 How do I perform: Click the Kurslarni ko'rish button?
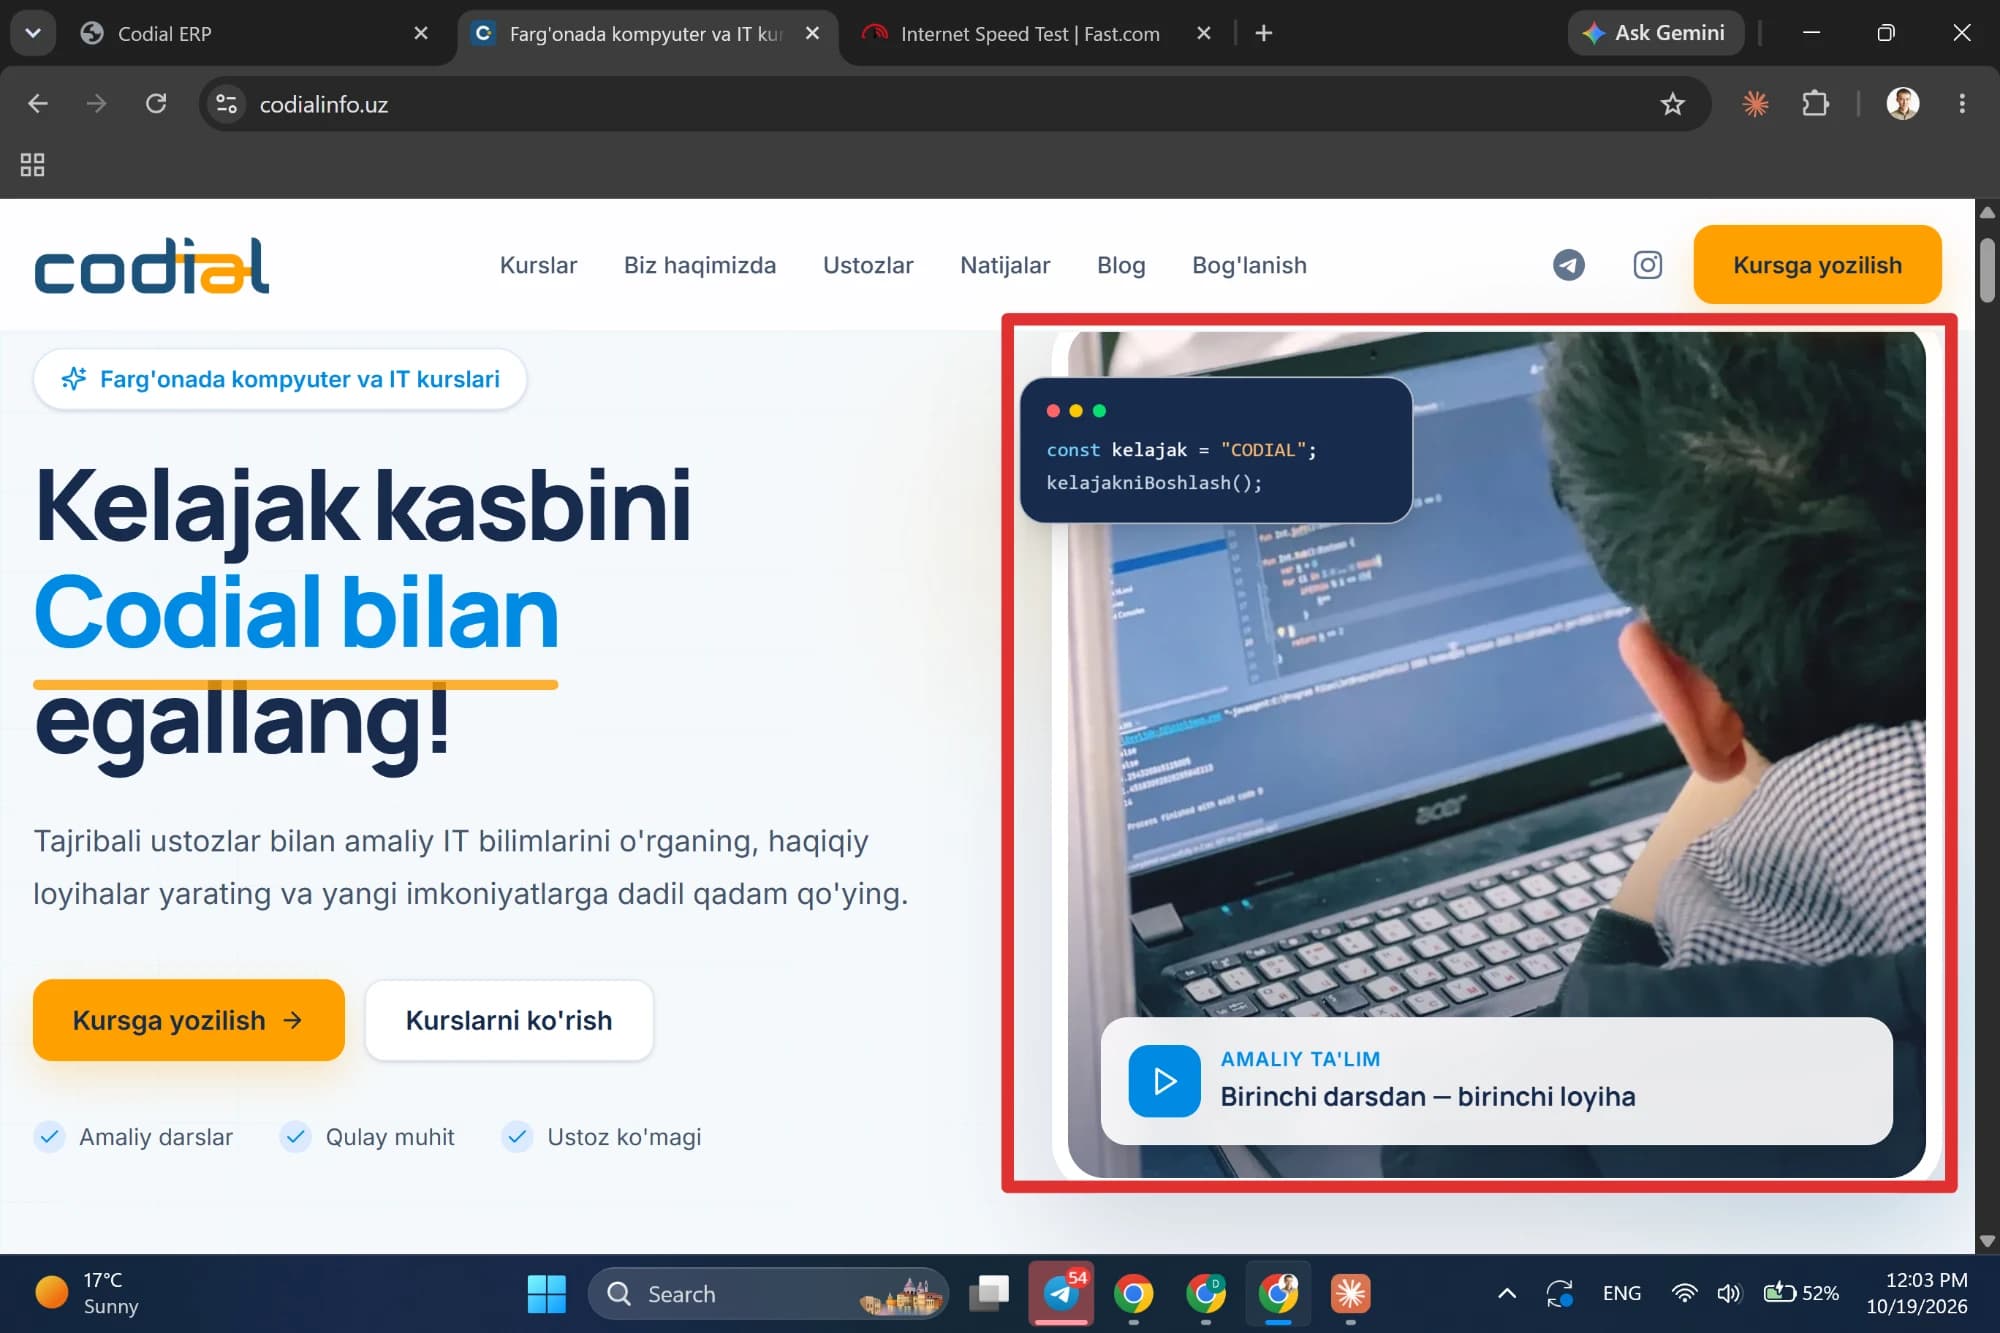point(509,1020)
